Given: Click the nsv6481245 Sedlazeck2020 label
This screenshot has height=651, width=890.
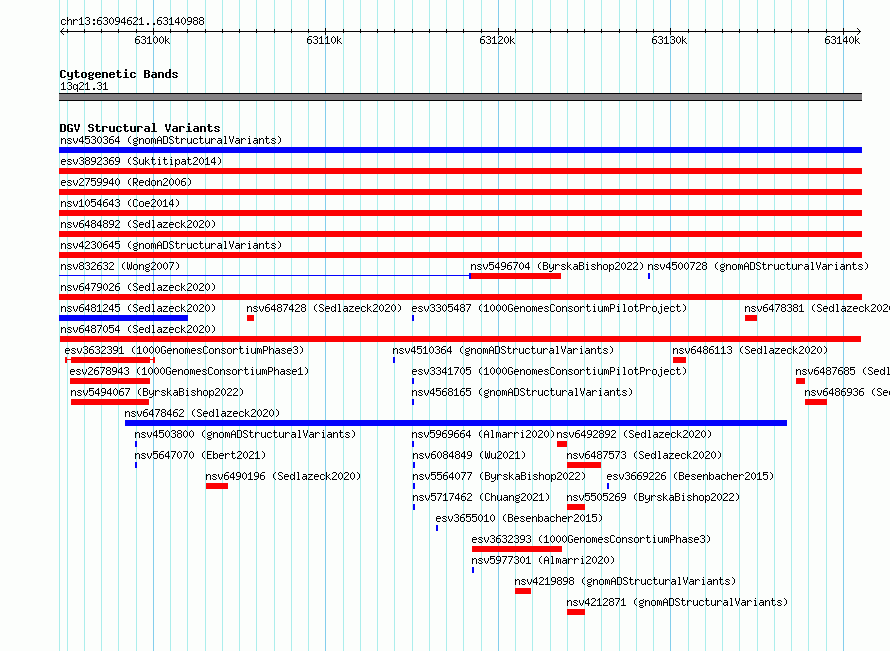Looking at the screenshot, I should [138, 308].
